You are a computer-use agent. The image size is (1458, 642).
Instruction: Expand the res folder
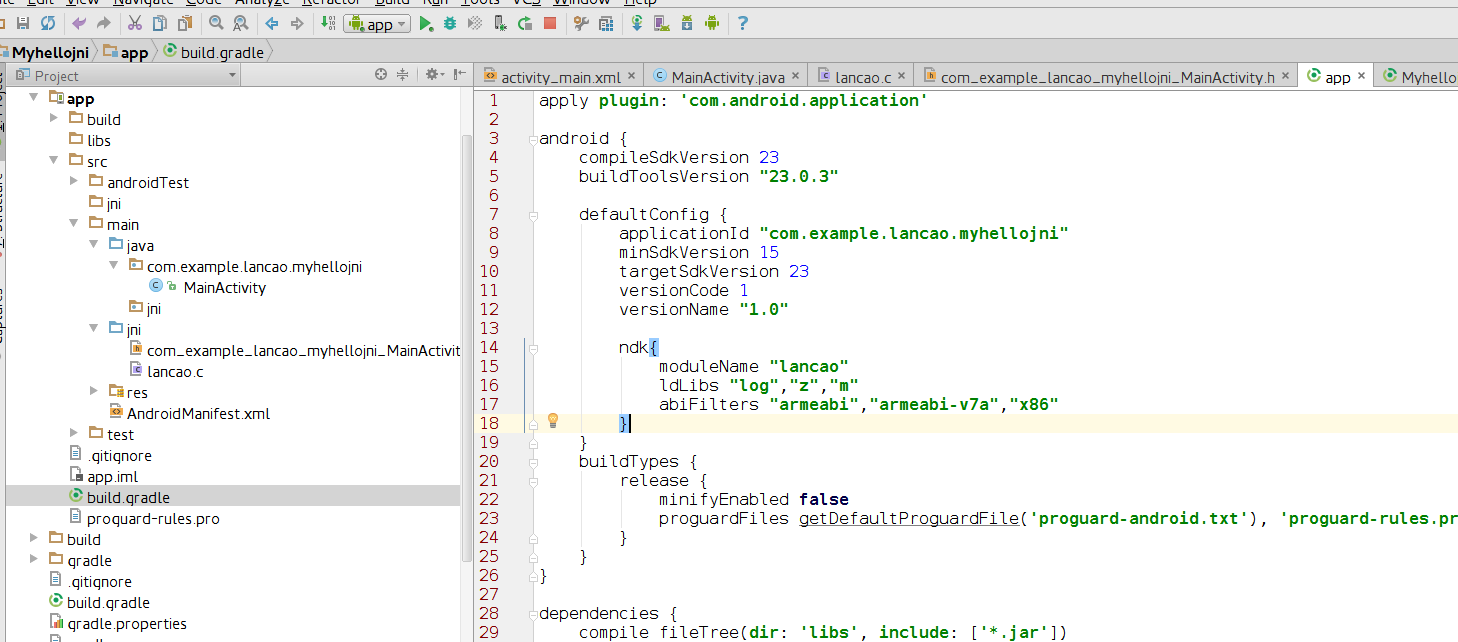(x=94, y=392)
